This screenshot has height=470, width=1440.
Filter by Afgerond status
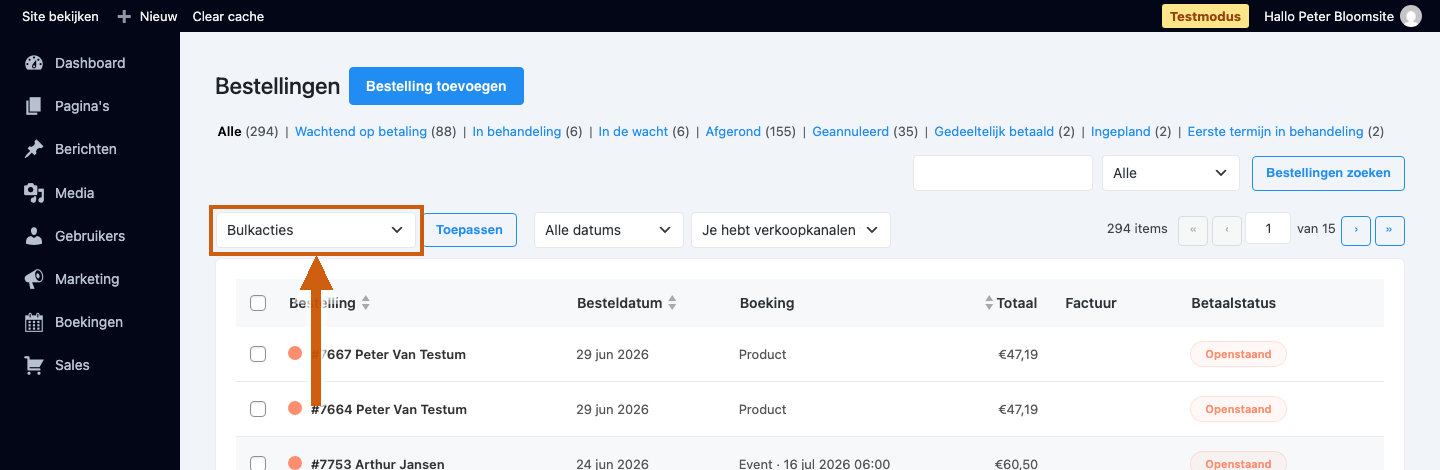coord(733,131)
